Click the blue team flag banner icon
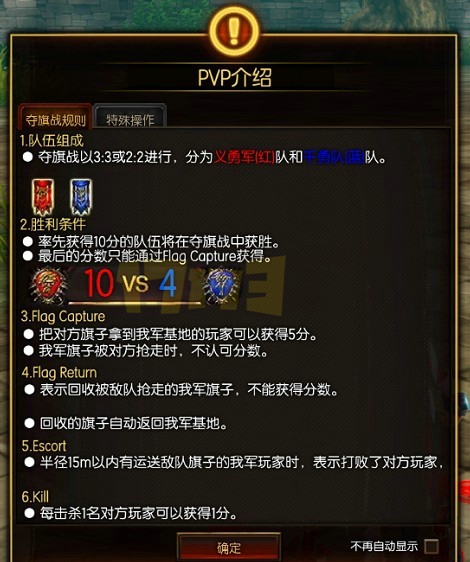Viewport: 470px width, 562px height. (81, 197)
